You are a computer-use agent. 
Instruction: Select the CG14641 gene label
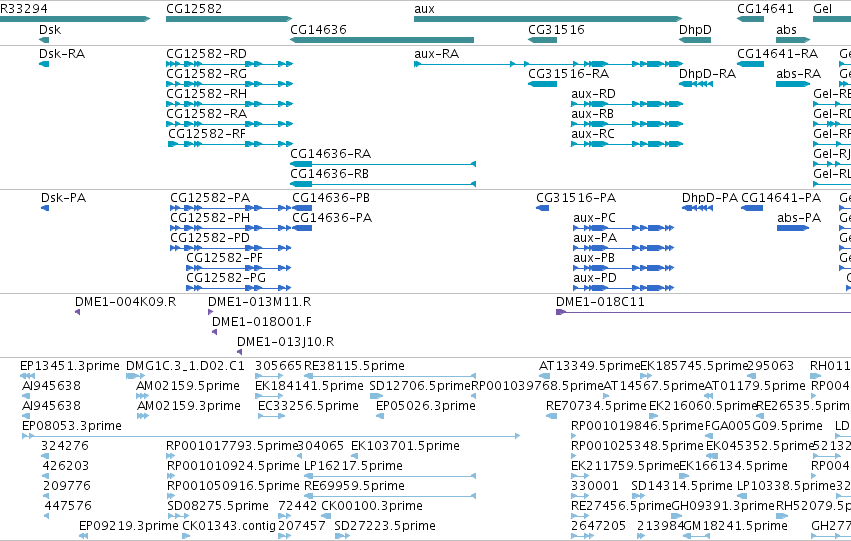tap(765, 9)
